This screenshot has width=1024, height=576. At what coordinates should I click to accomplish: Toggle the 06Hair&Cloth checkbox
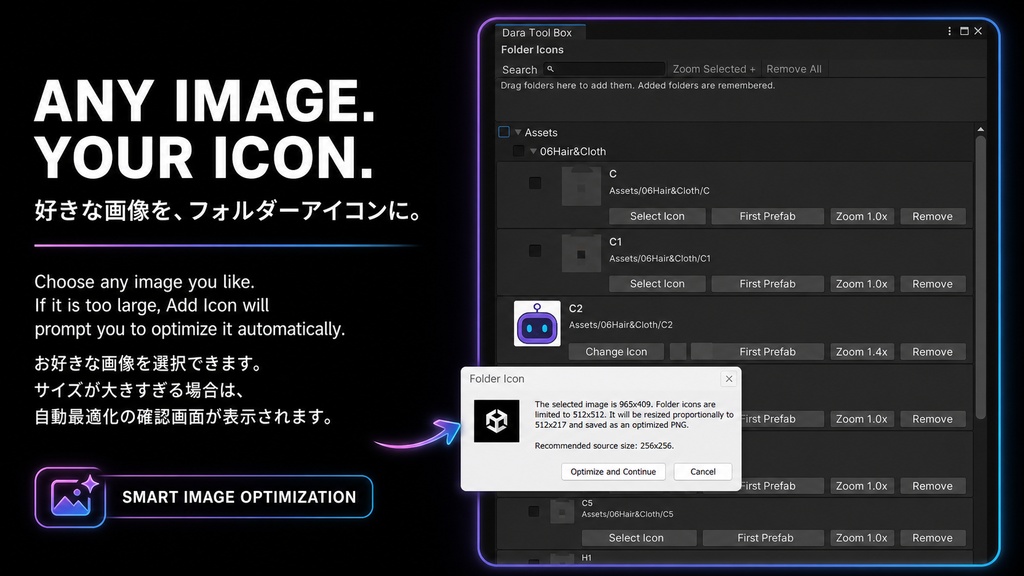519,151
